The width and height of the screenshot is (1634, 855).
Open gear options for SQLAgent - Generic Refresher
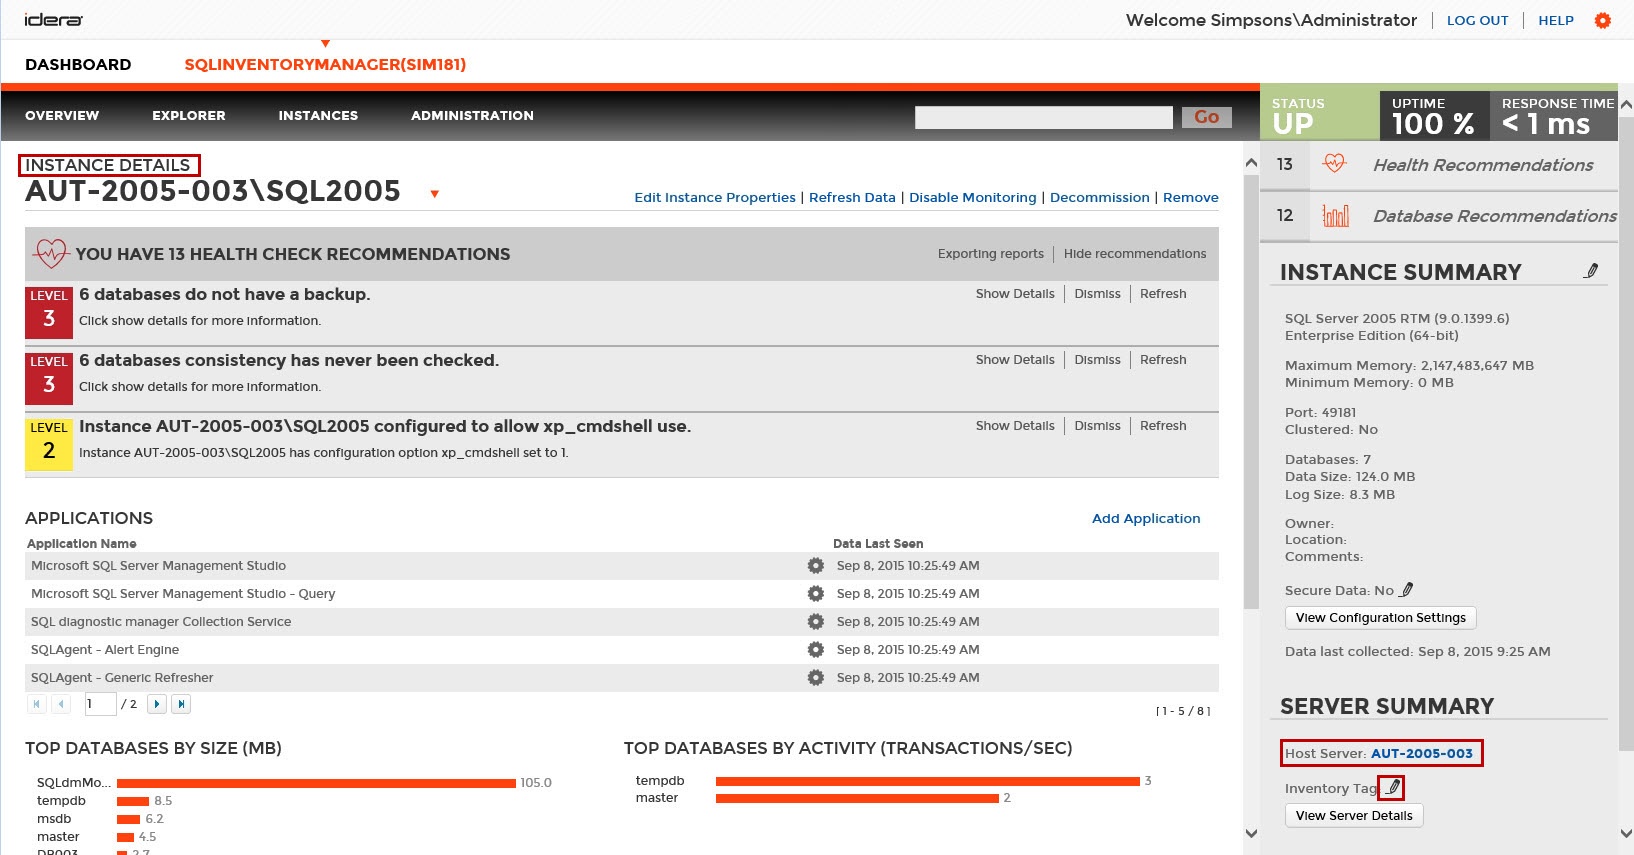point(816,678)
